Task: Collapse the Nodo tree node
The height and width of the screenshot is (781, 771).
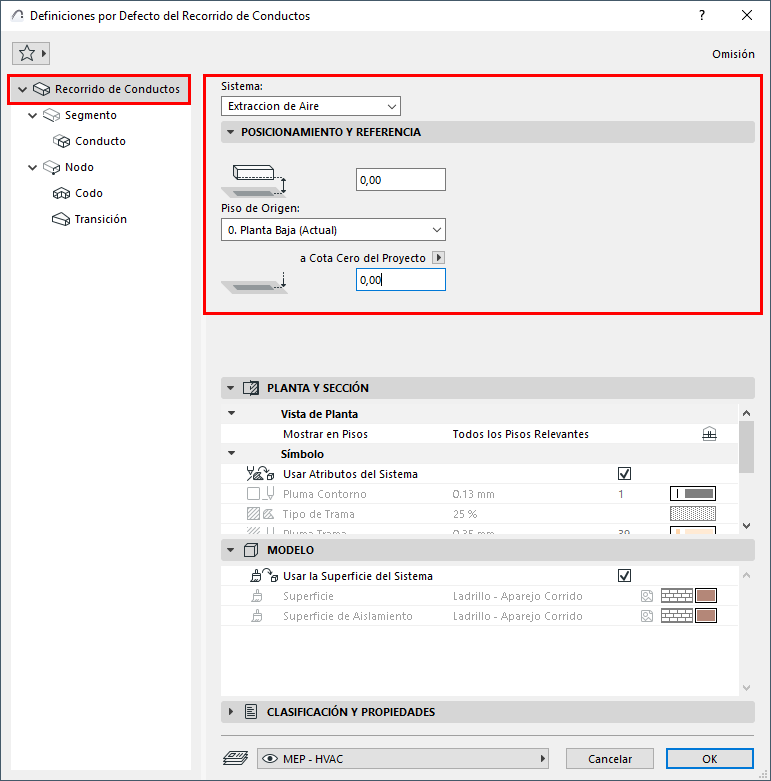Action: (x=32, y=167)
